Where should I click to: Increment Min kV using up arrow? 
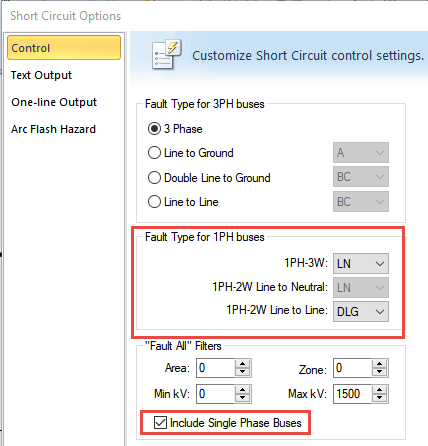pos(242,390)
